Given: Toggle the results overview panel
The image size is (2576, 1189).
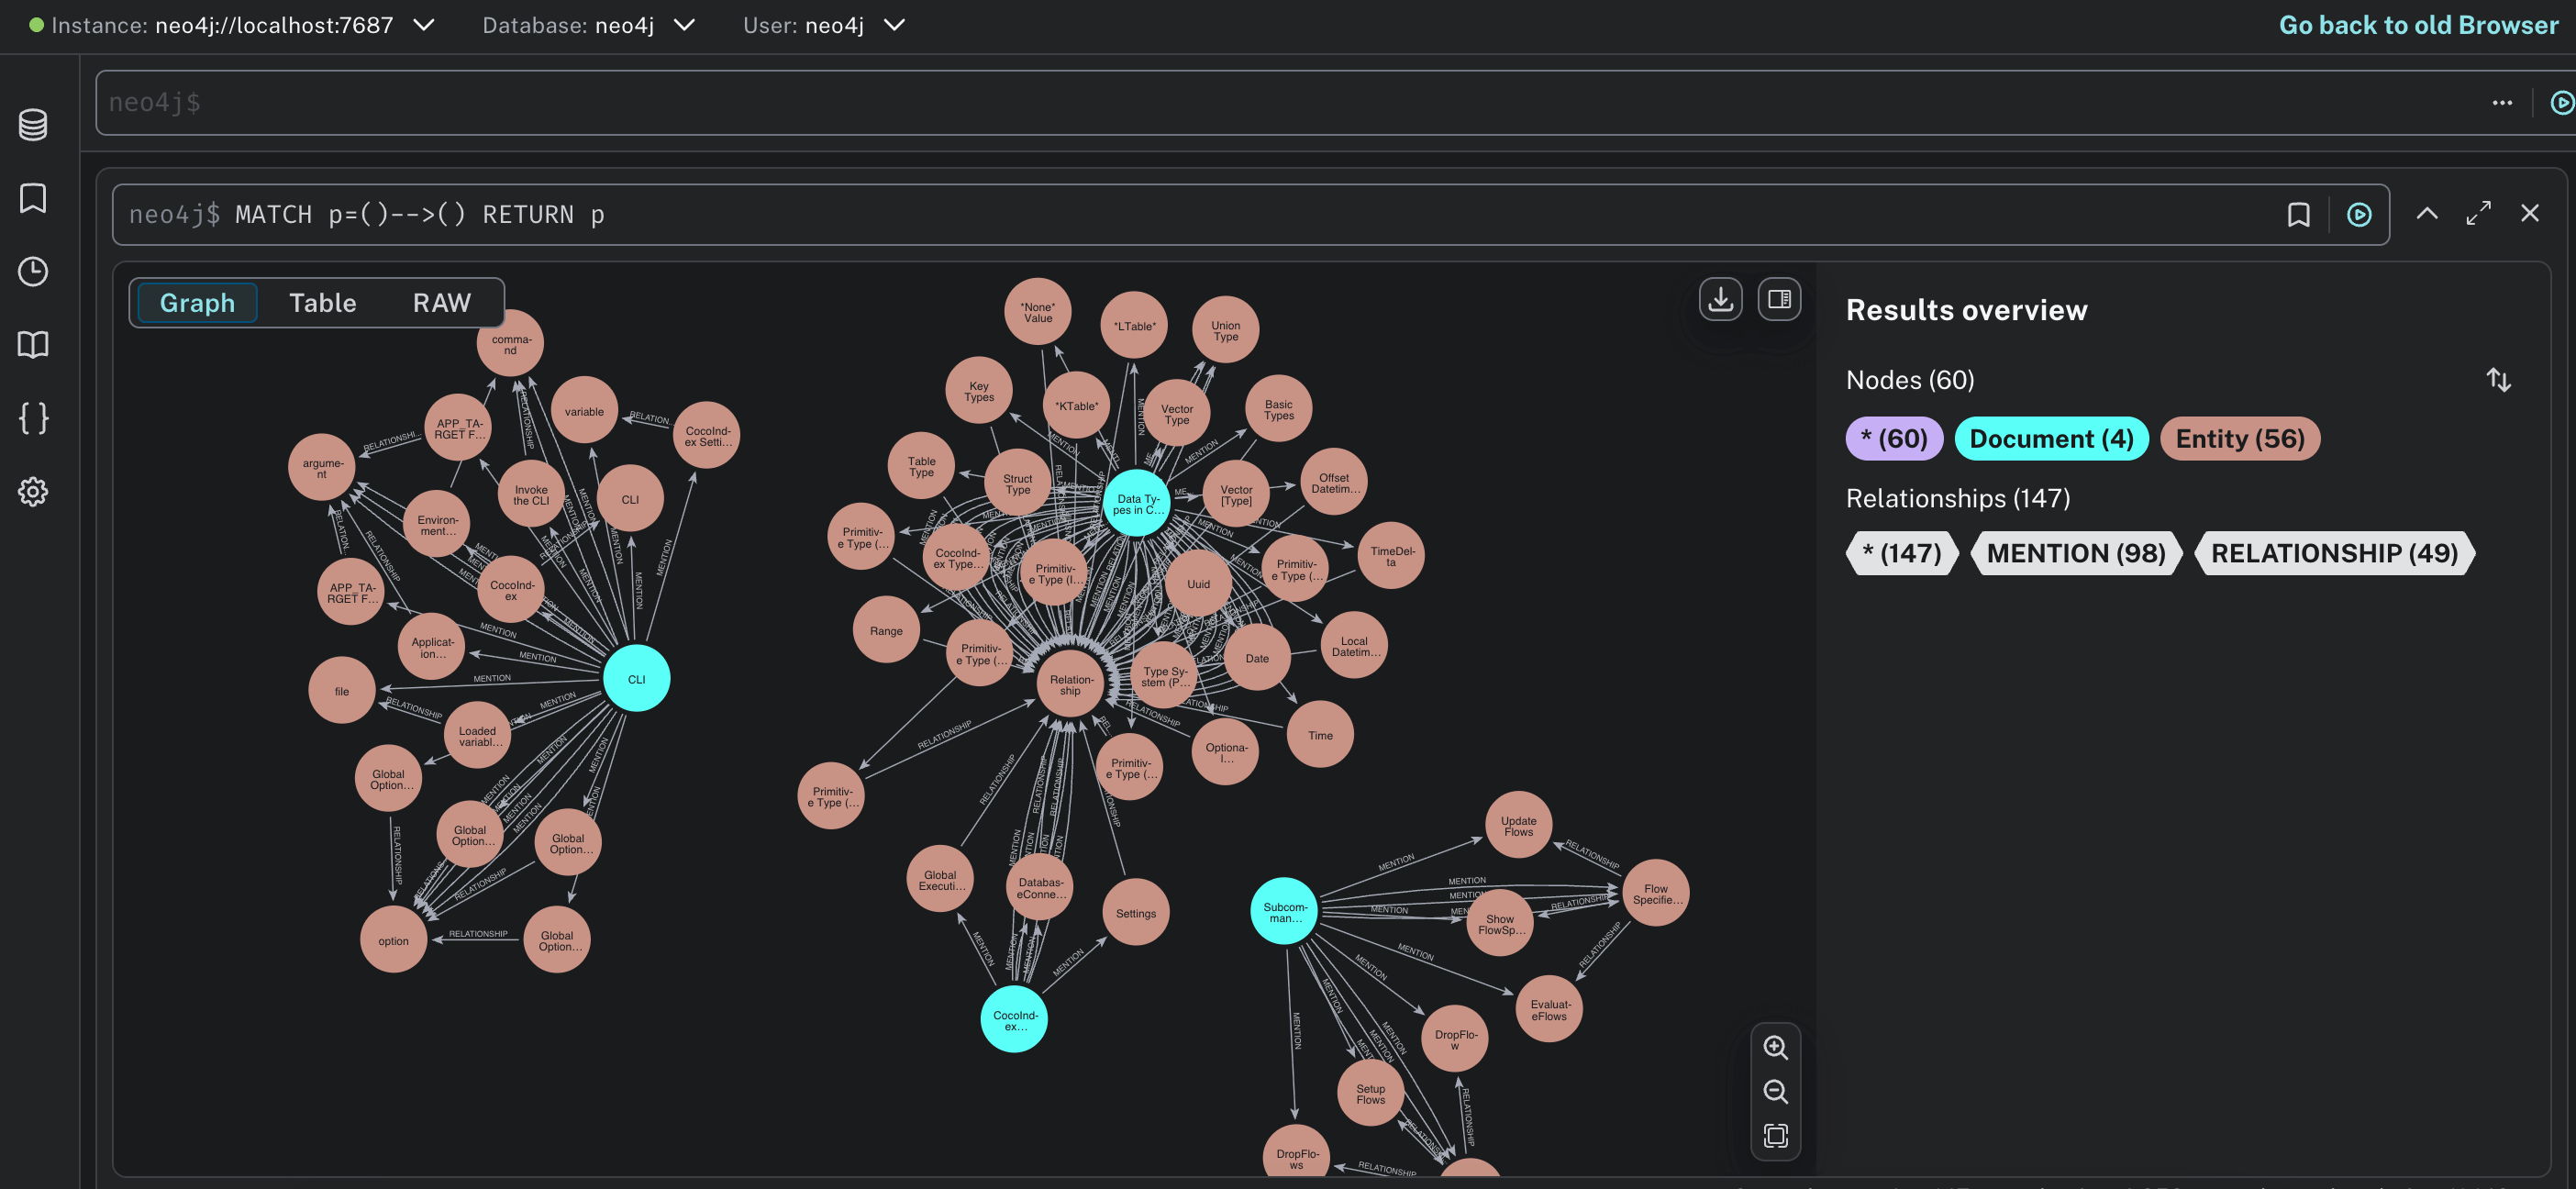Looking at the screenshot, I should (x=1779, y=298).
